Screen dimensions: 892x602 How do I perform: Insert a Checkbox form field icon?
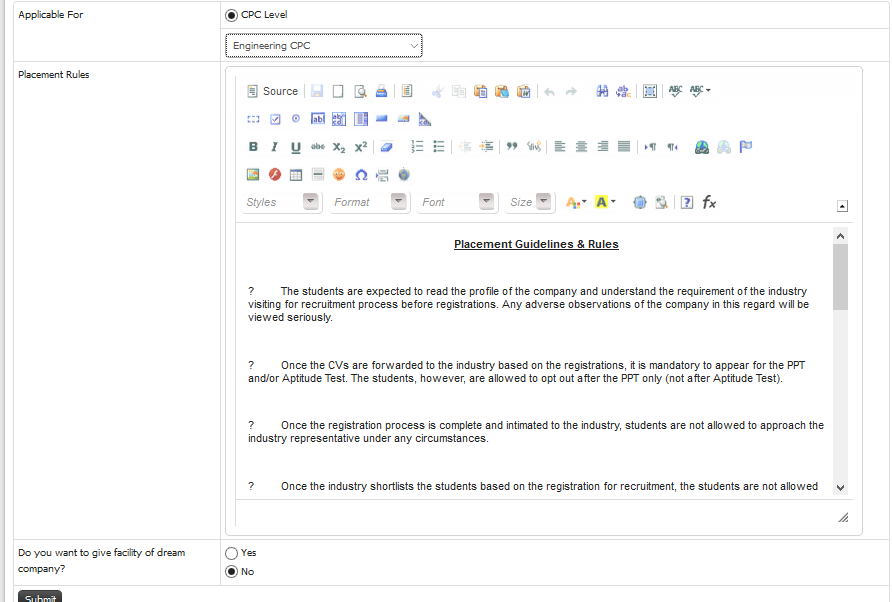(275, 119)
